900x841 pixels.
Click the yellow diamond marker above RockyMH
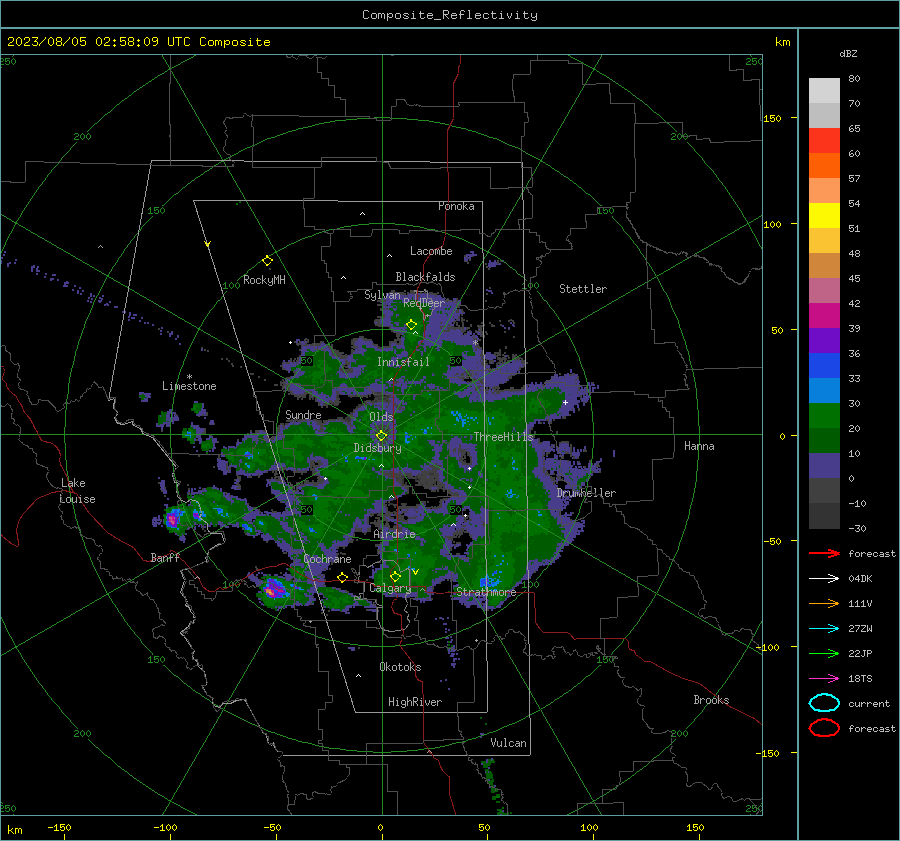pos(267,261)
